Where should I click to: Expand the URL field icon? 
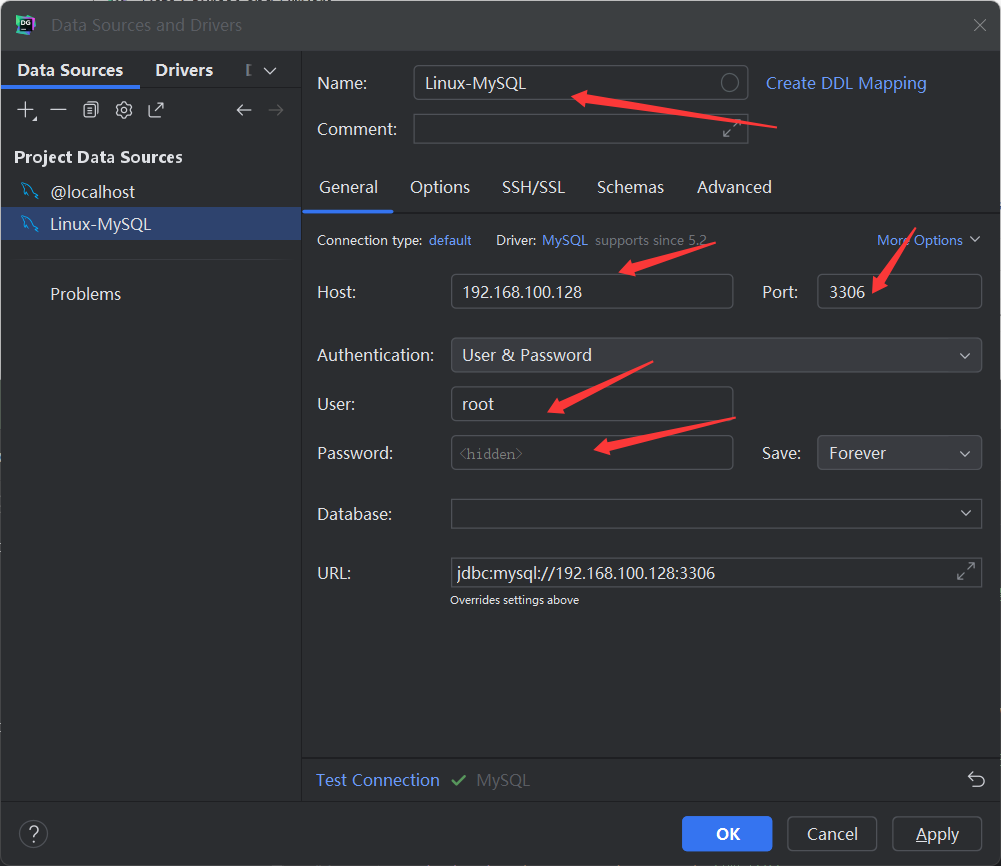point(966,571)
